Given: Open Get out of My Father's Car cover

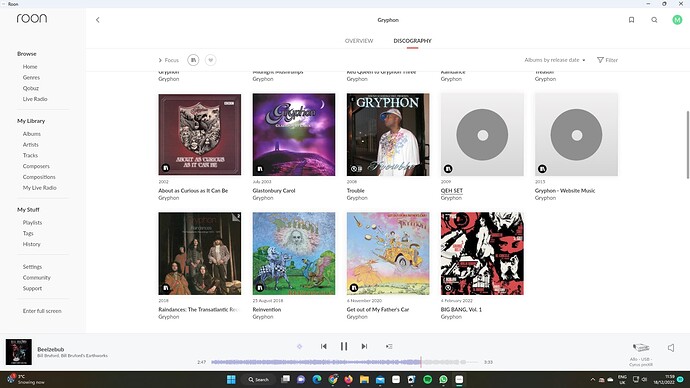Looking at the screenshot, I should 388,253.
